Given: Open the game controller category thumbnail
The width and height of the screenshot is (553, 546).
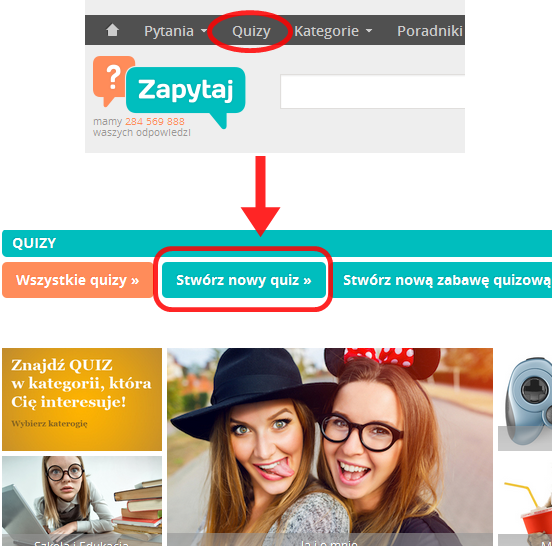Looking at the screenshot, I should 525,399.
